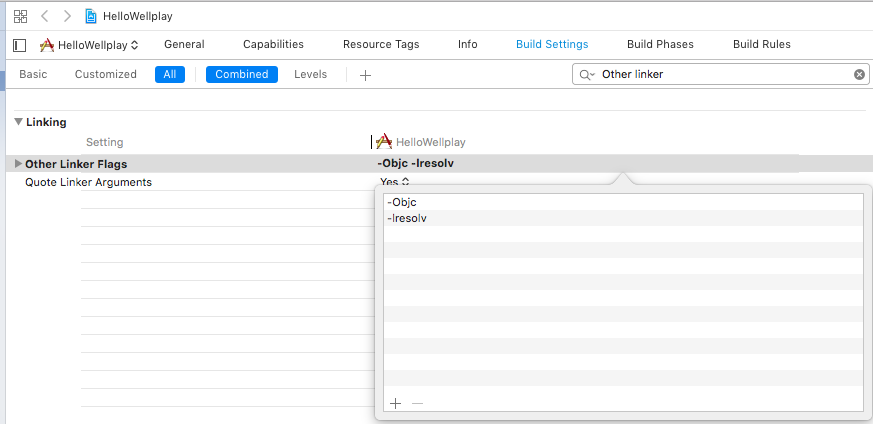Click the plus icon to add linker flag
The height and width of the screenshot is (424, 873).
(x=395, y=403)
